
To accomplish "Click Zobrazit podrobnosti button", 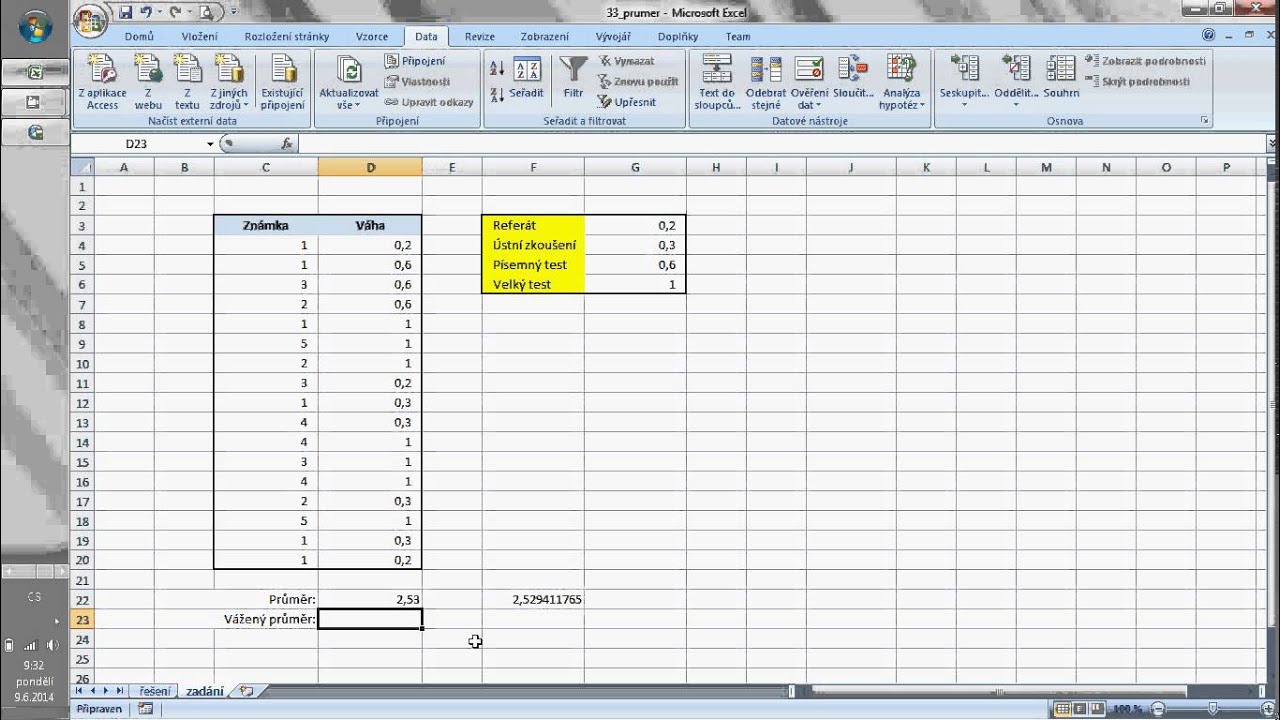I will pos(1146,61).
